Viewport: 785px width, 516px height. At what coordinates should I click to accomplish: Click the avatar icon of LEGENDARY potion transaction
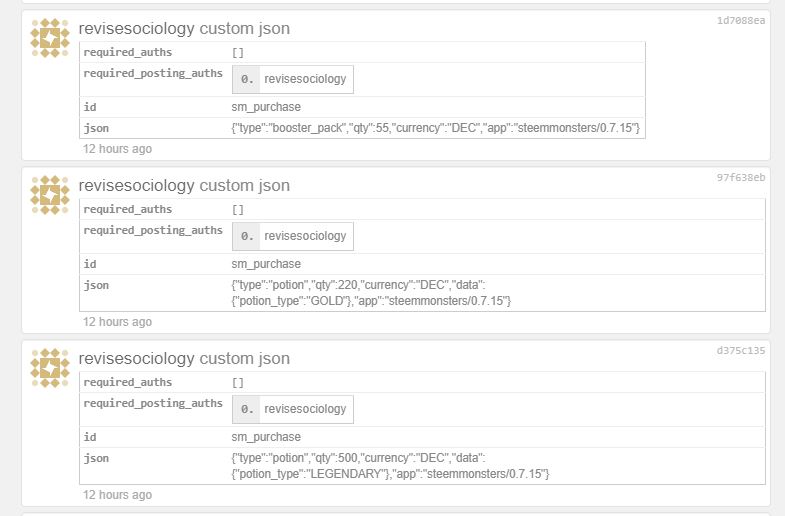point(50,368)
